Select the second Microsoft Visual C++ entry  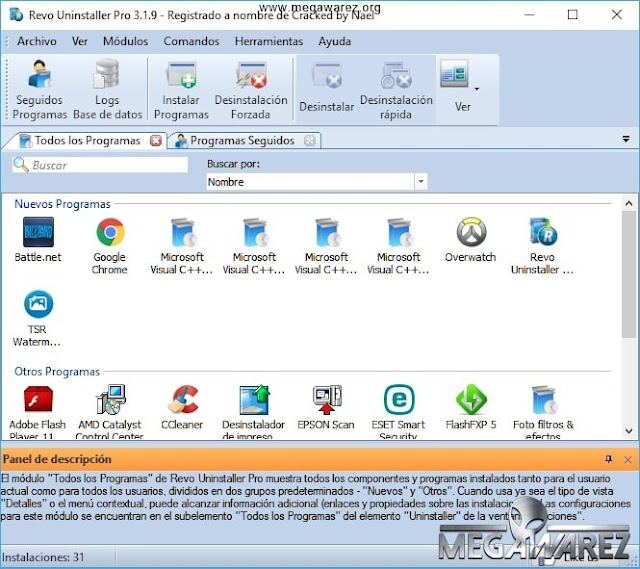[254, 245]
